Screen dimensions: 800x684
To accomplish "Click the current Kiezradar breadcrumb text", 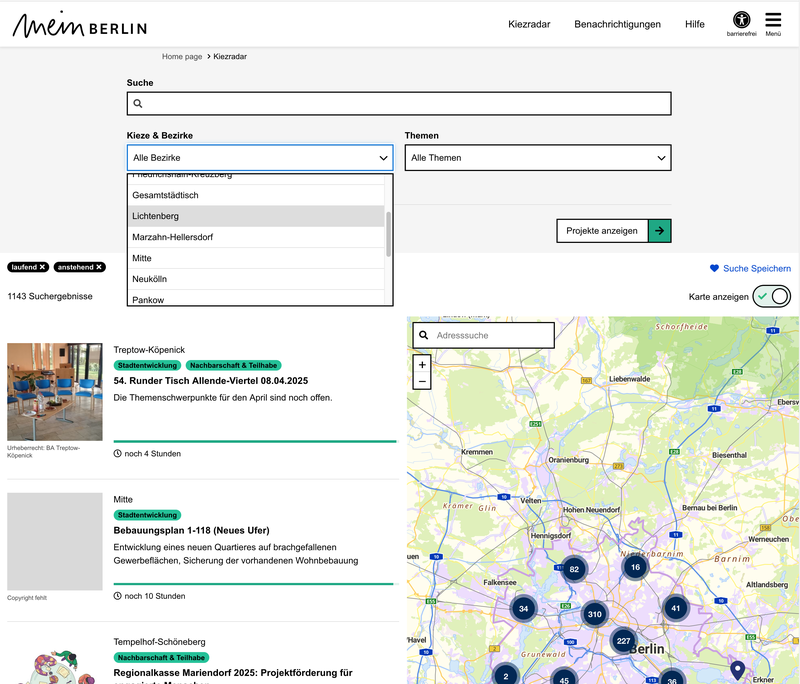I will (x=230, y=56).
